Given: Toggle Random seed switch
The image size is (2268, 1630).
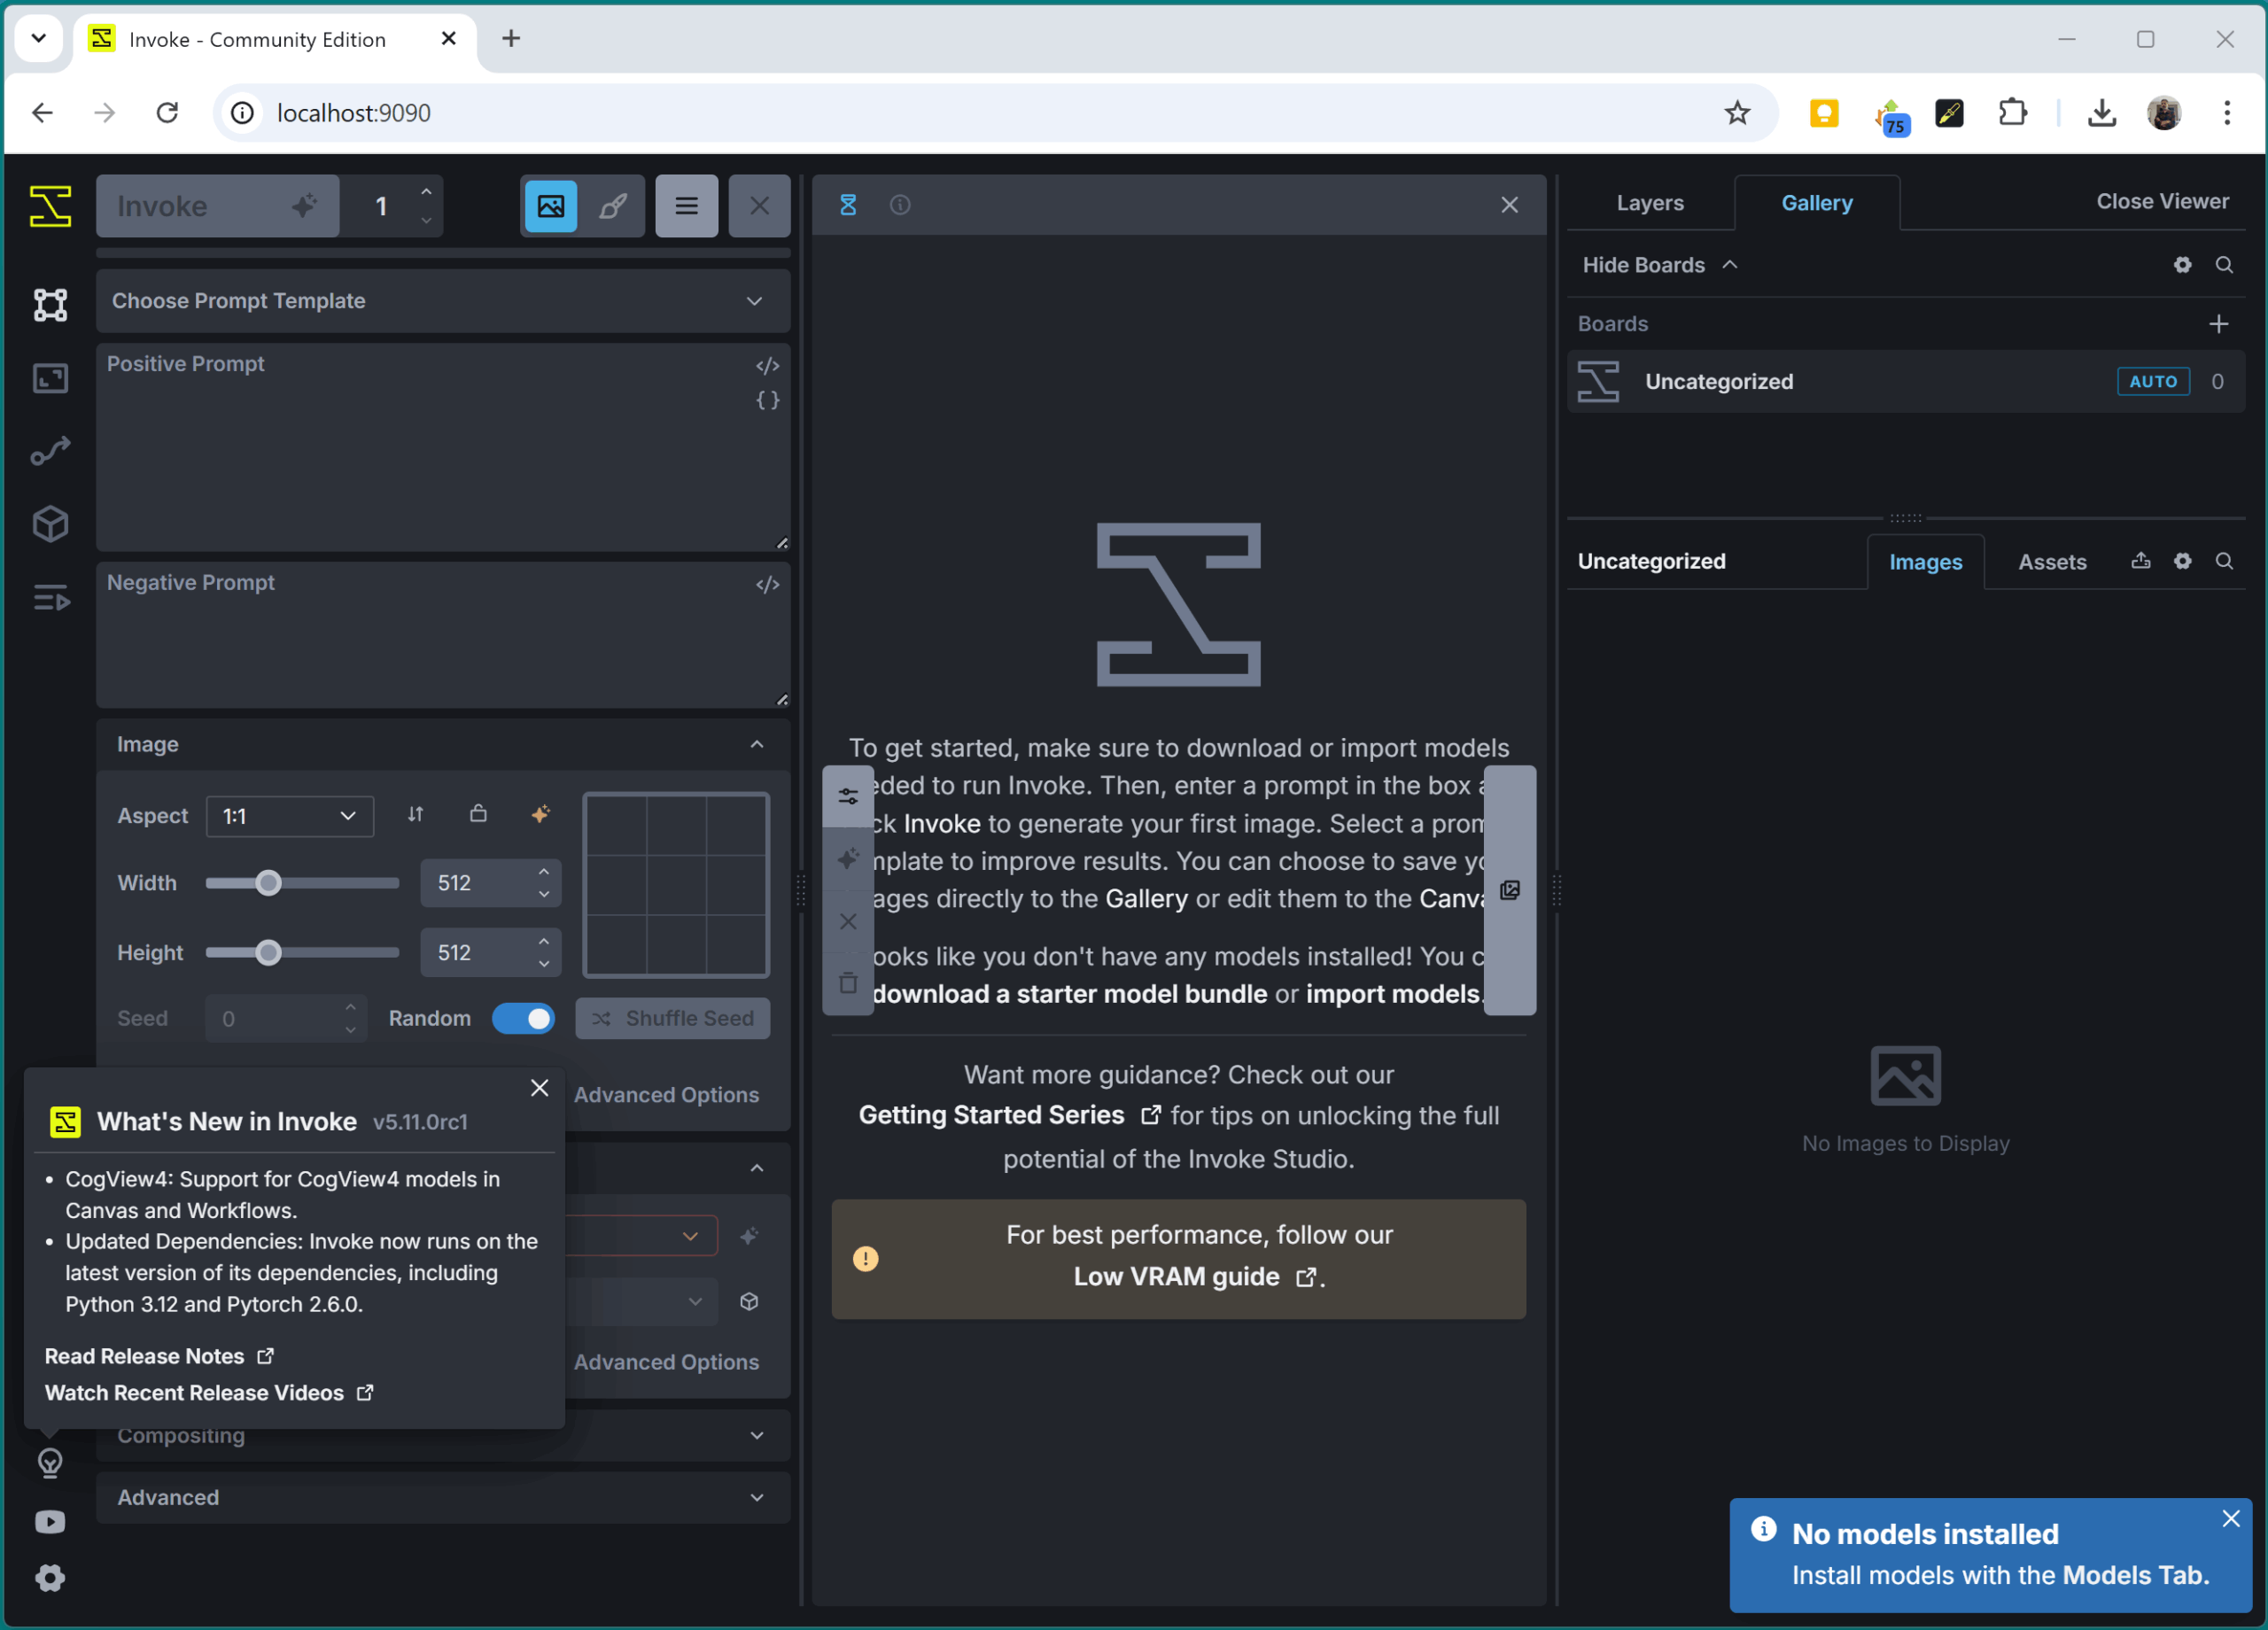Looking at the screenshot, I should click(523, 1018).
